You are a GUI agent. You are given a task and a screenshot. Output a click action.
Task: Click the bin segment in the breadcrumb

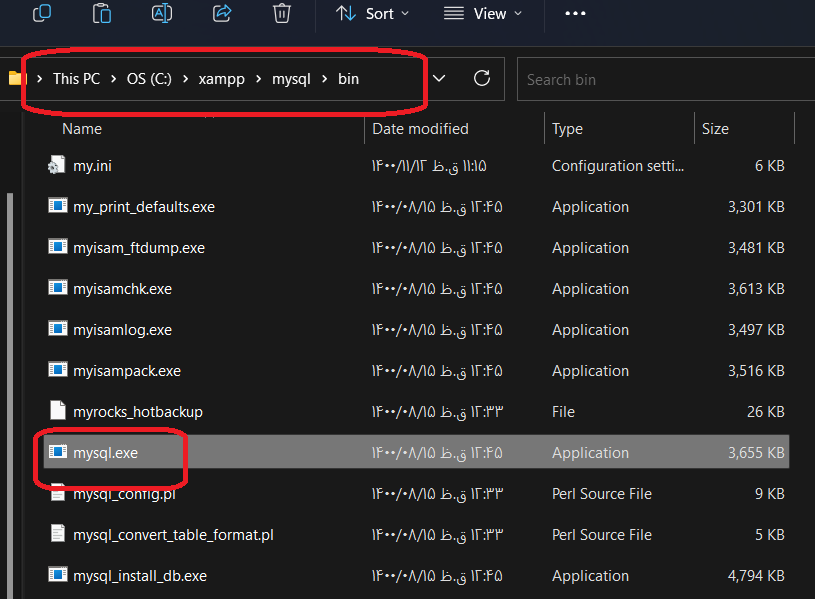[348, 79]
